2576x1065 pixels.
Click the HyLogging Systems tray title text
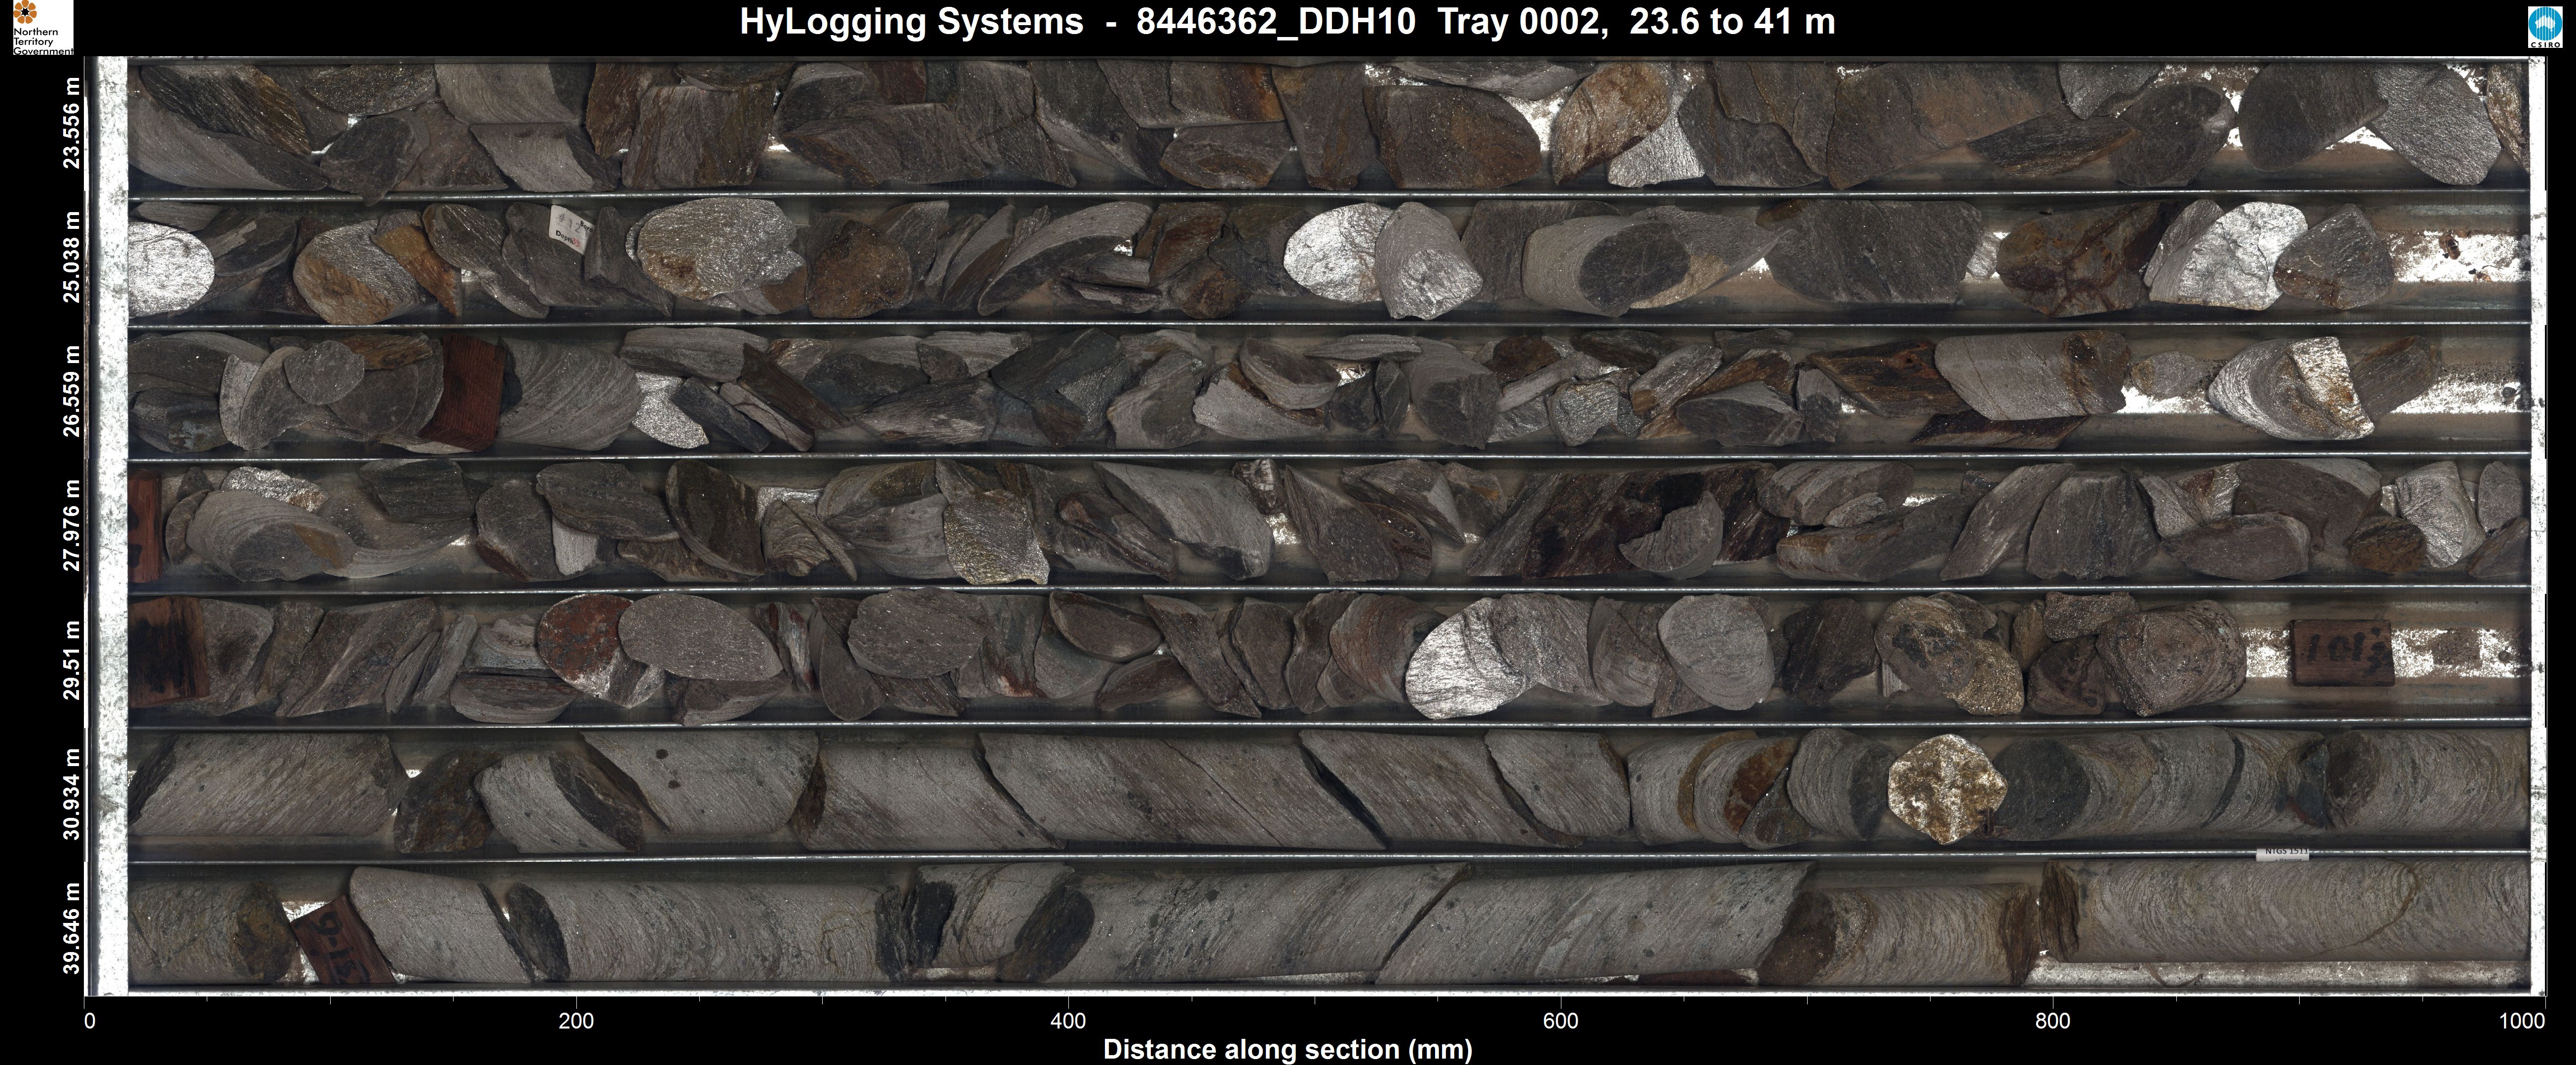pyautogui.click(x=1287, y=22)
